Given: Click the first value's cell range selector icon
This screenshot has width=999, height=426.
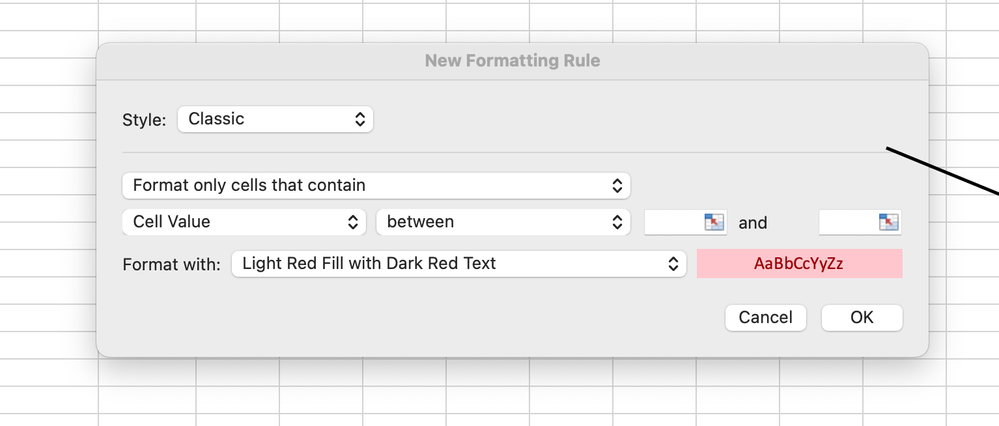Looking at the screenshot, I should pyautogui.click(x=714, y=222).
